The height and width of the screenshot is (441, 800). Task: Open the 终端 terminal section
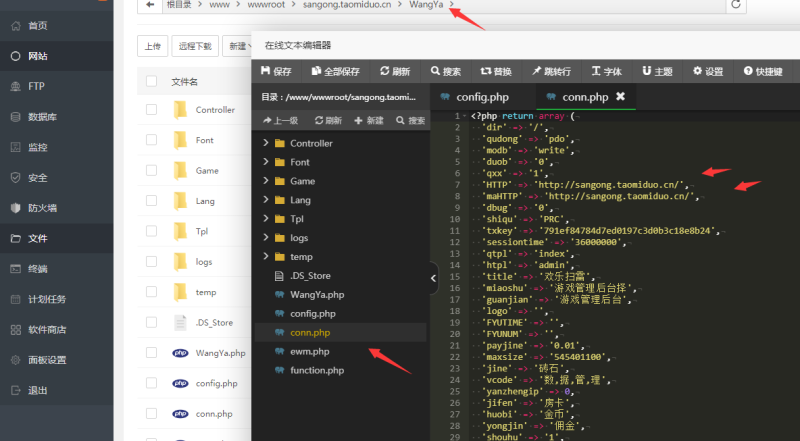[x=56, y=269]
